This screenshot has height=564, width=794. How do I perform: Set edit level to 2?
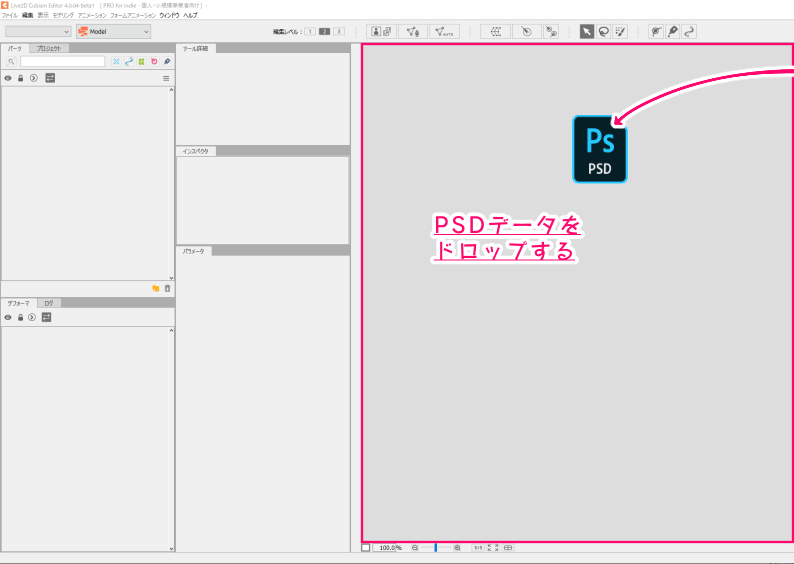point(325,31)
